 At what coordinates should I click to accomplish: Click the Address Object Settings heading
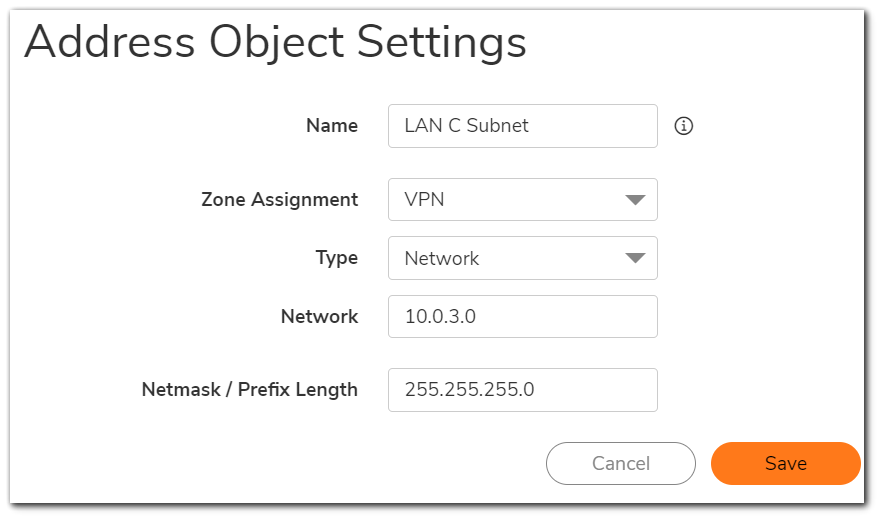pos(275,43)
